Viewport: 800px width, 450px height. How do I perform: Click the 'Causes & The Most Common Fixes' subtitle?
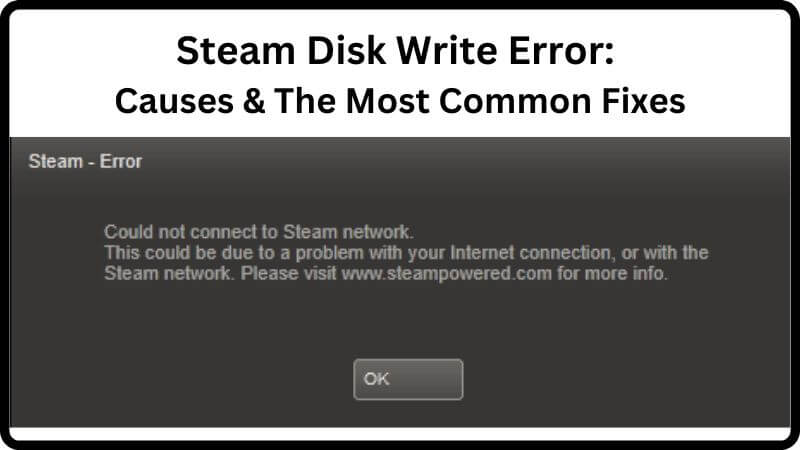click(x=400, y=101)
